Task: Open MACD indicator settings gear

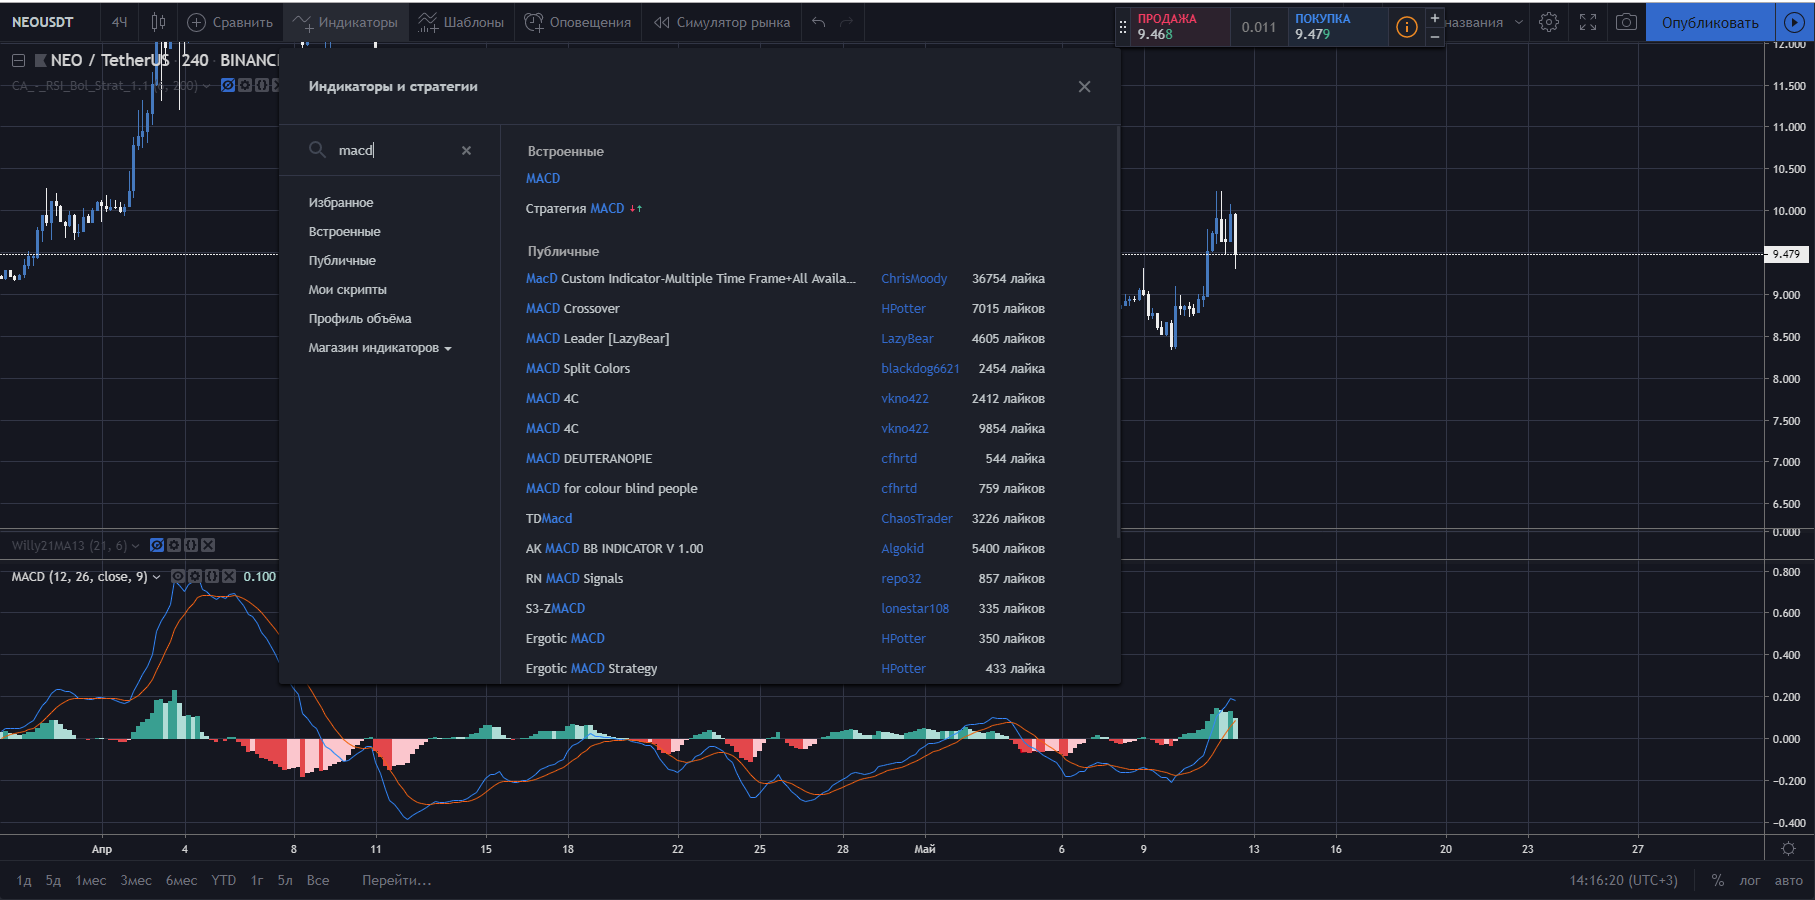Action: pos(195,576)
